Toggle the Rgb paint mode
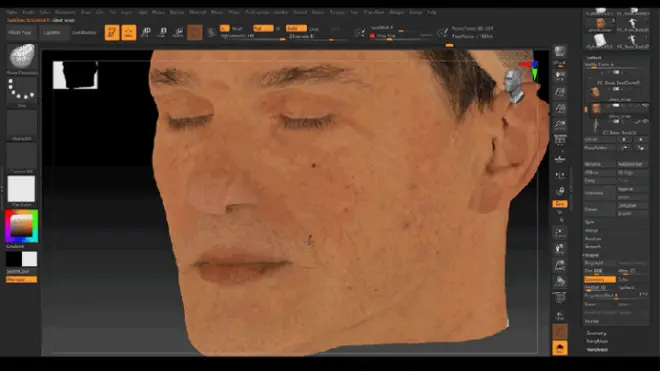The width and height of the screenshot is (660, 372). pos(263,28)
